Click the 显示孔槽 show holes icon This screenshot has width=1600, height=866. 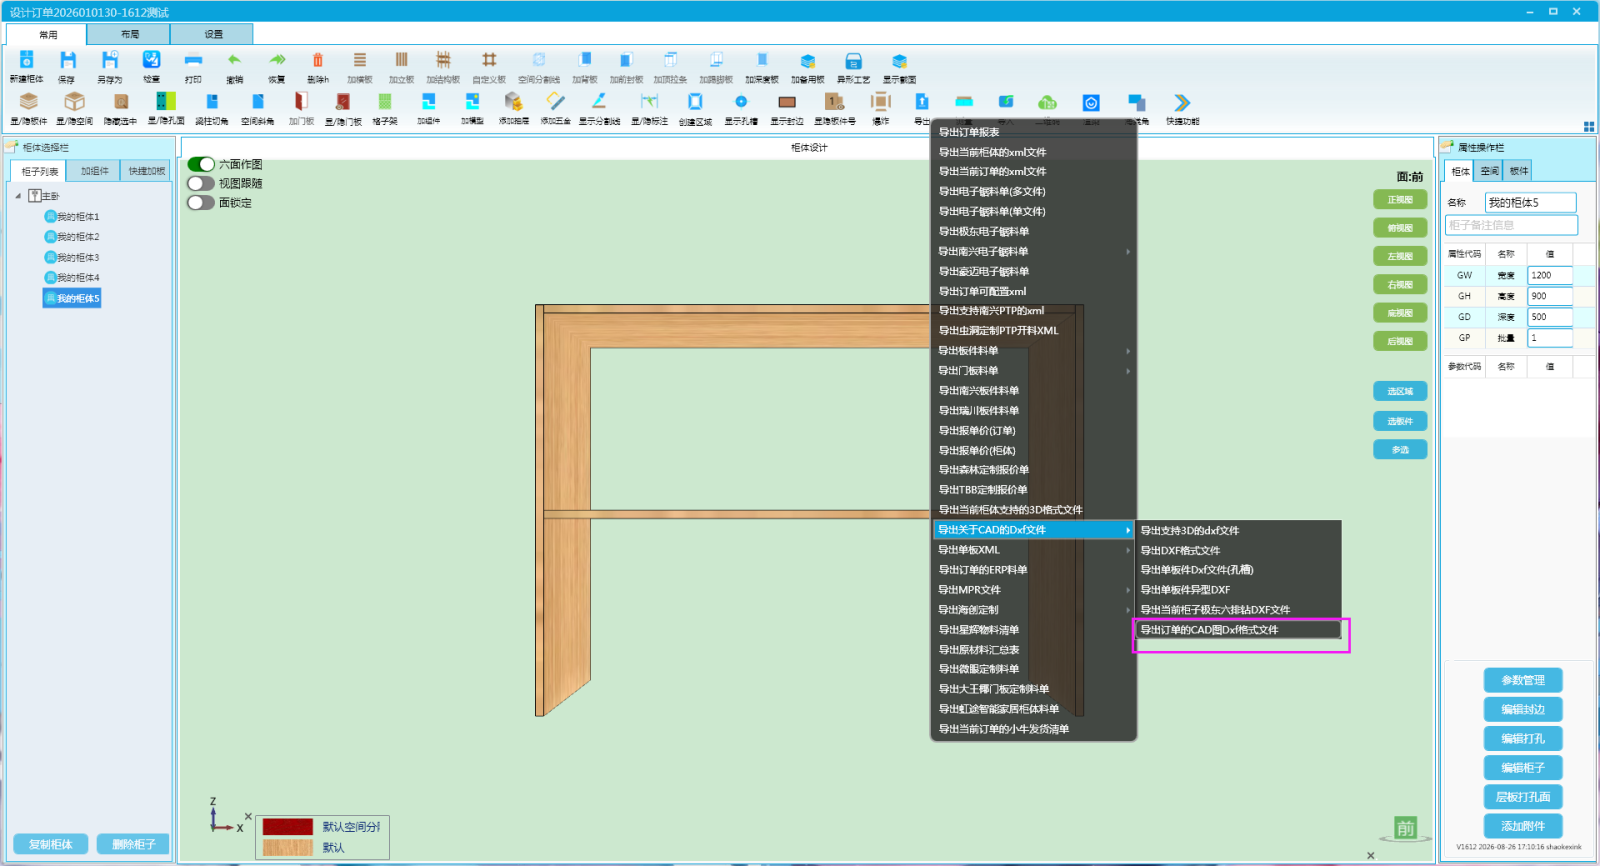point(741,102)
